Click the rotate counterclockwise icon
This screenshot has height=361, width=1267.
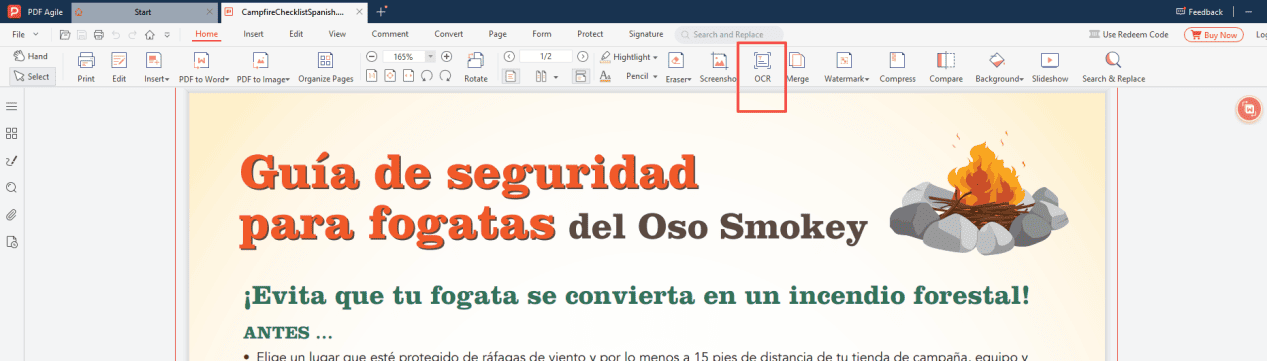coord(427,76)
